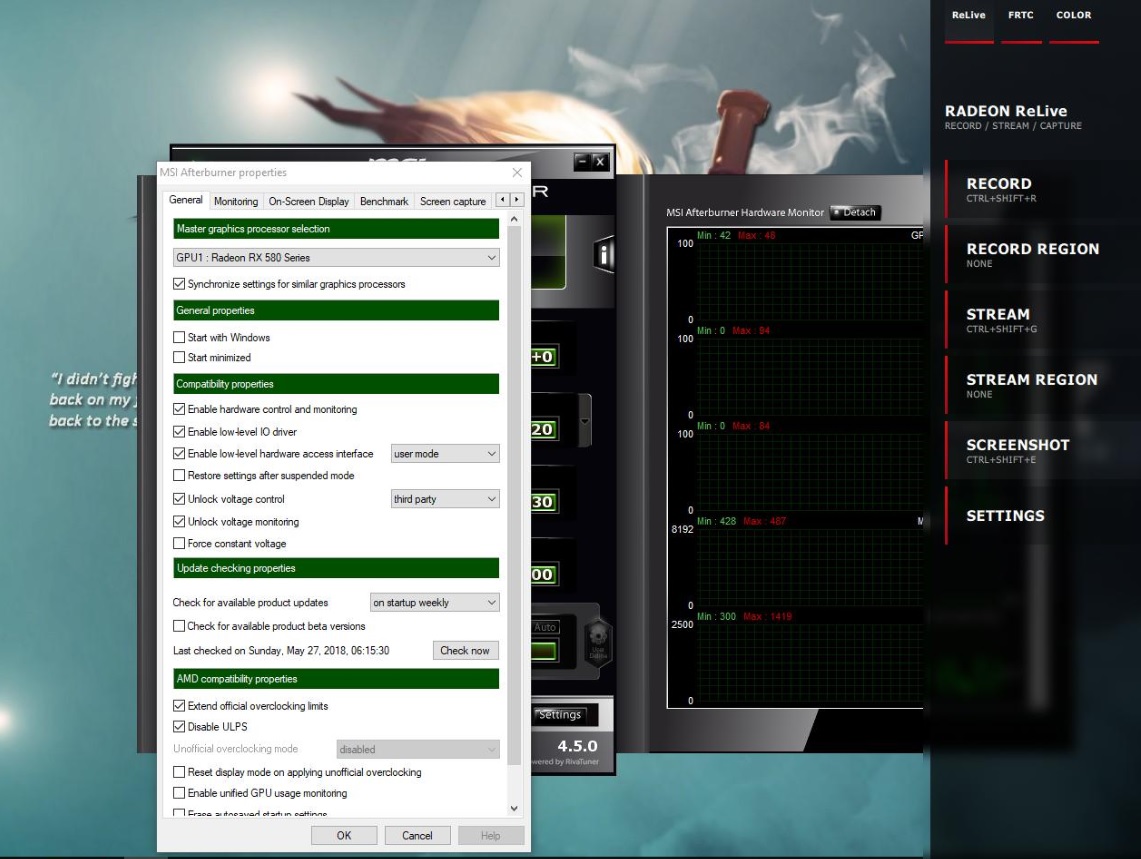Choose RECORD REGION in Radeon ReLive
The image size is (1141, 859).
pyautogui.click(x=1041, y=255)
